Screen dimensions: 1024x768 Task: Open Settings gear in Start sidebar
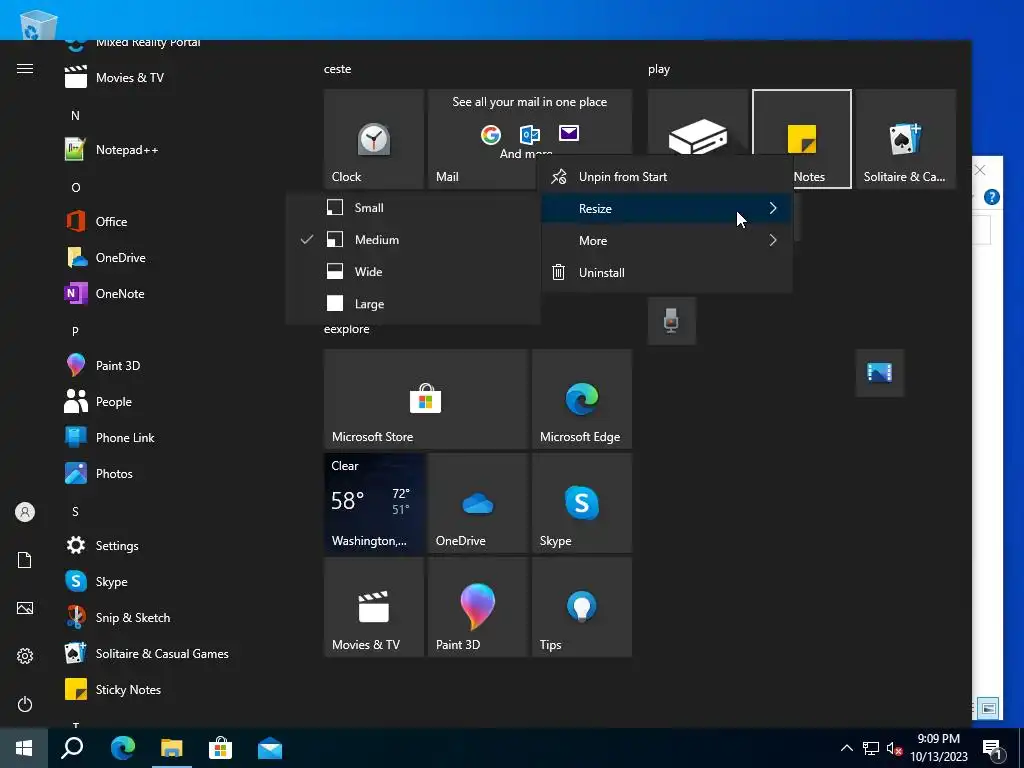coord(25,656)
